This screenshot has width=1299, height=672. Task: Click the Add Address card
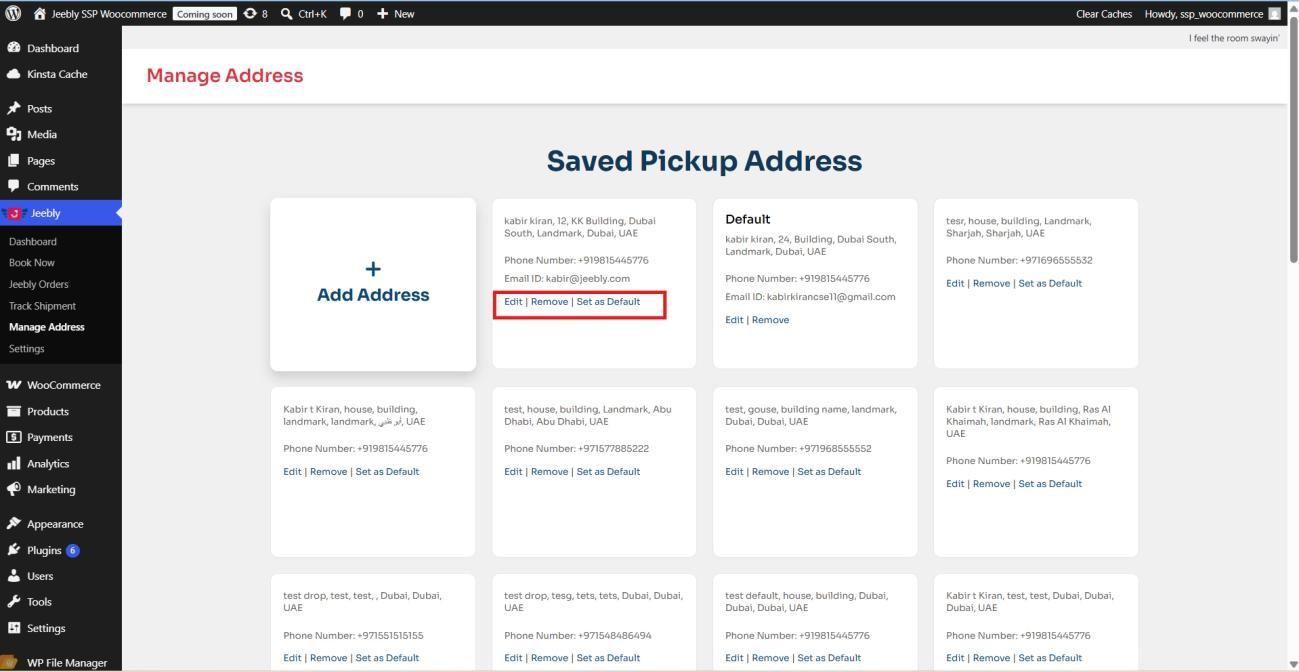373,284
